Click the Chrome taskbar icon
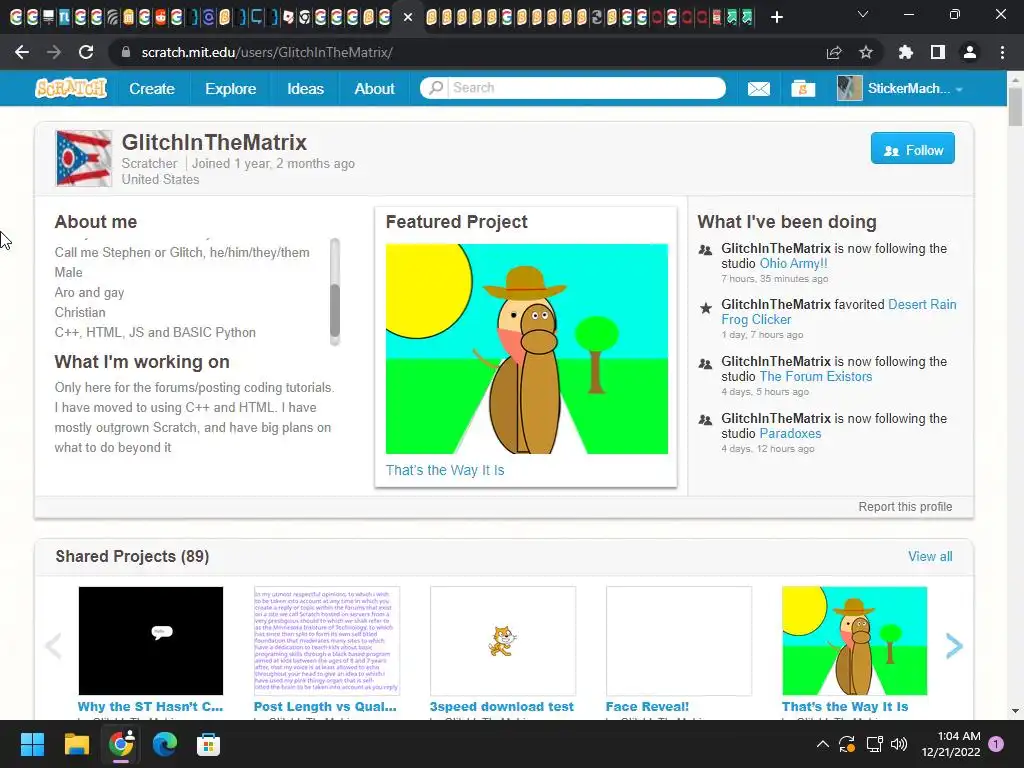Screen dimensions: 1024x768 click(121, 744)
